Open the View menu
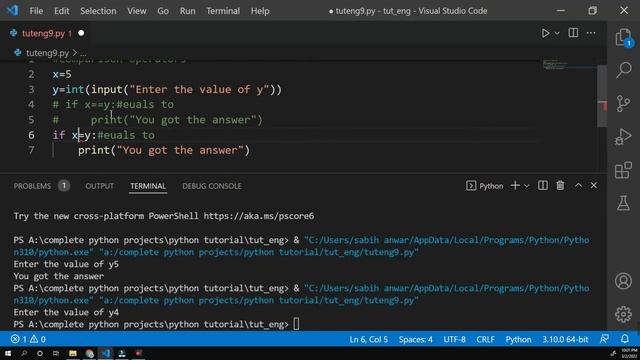The image size is (640, 360). (x=137, y=11)
